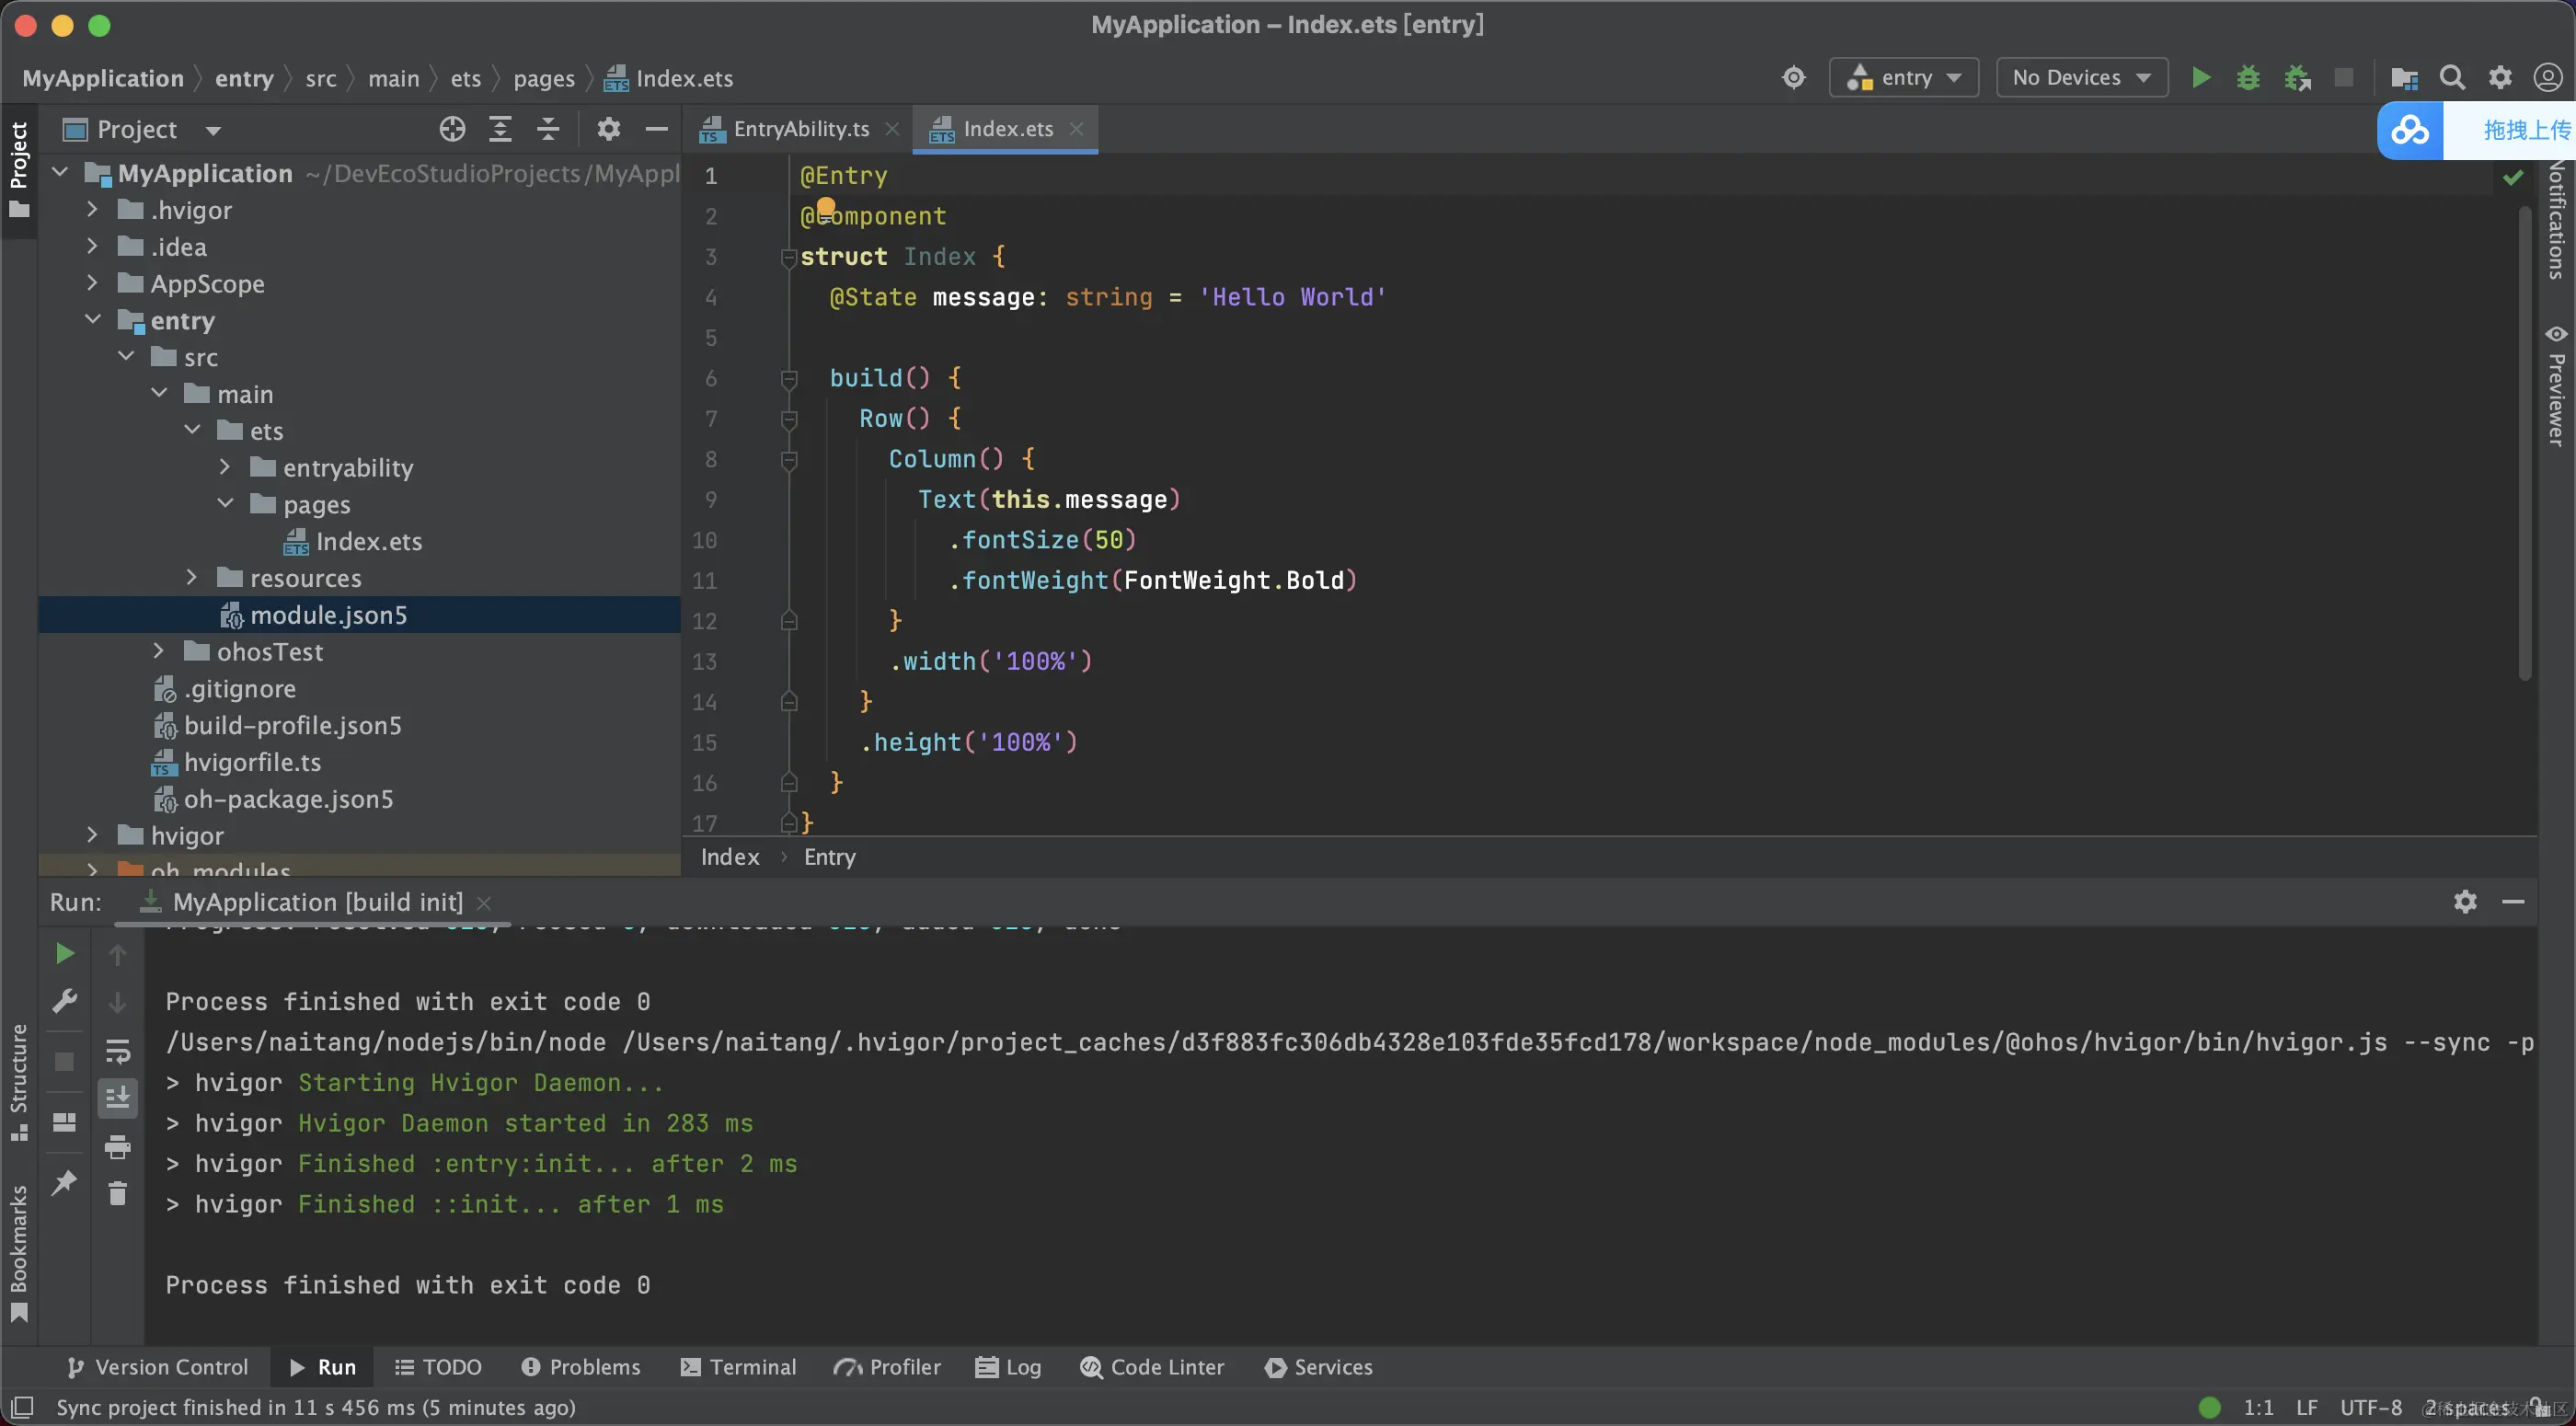Open the Code Linter tool window
The height and width of the screenshot is (1426, 2576).
(x=1152, y=1367)
